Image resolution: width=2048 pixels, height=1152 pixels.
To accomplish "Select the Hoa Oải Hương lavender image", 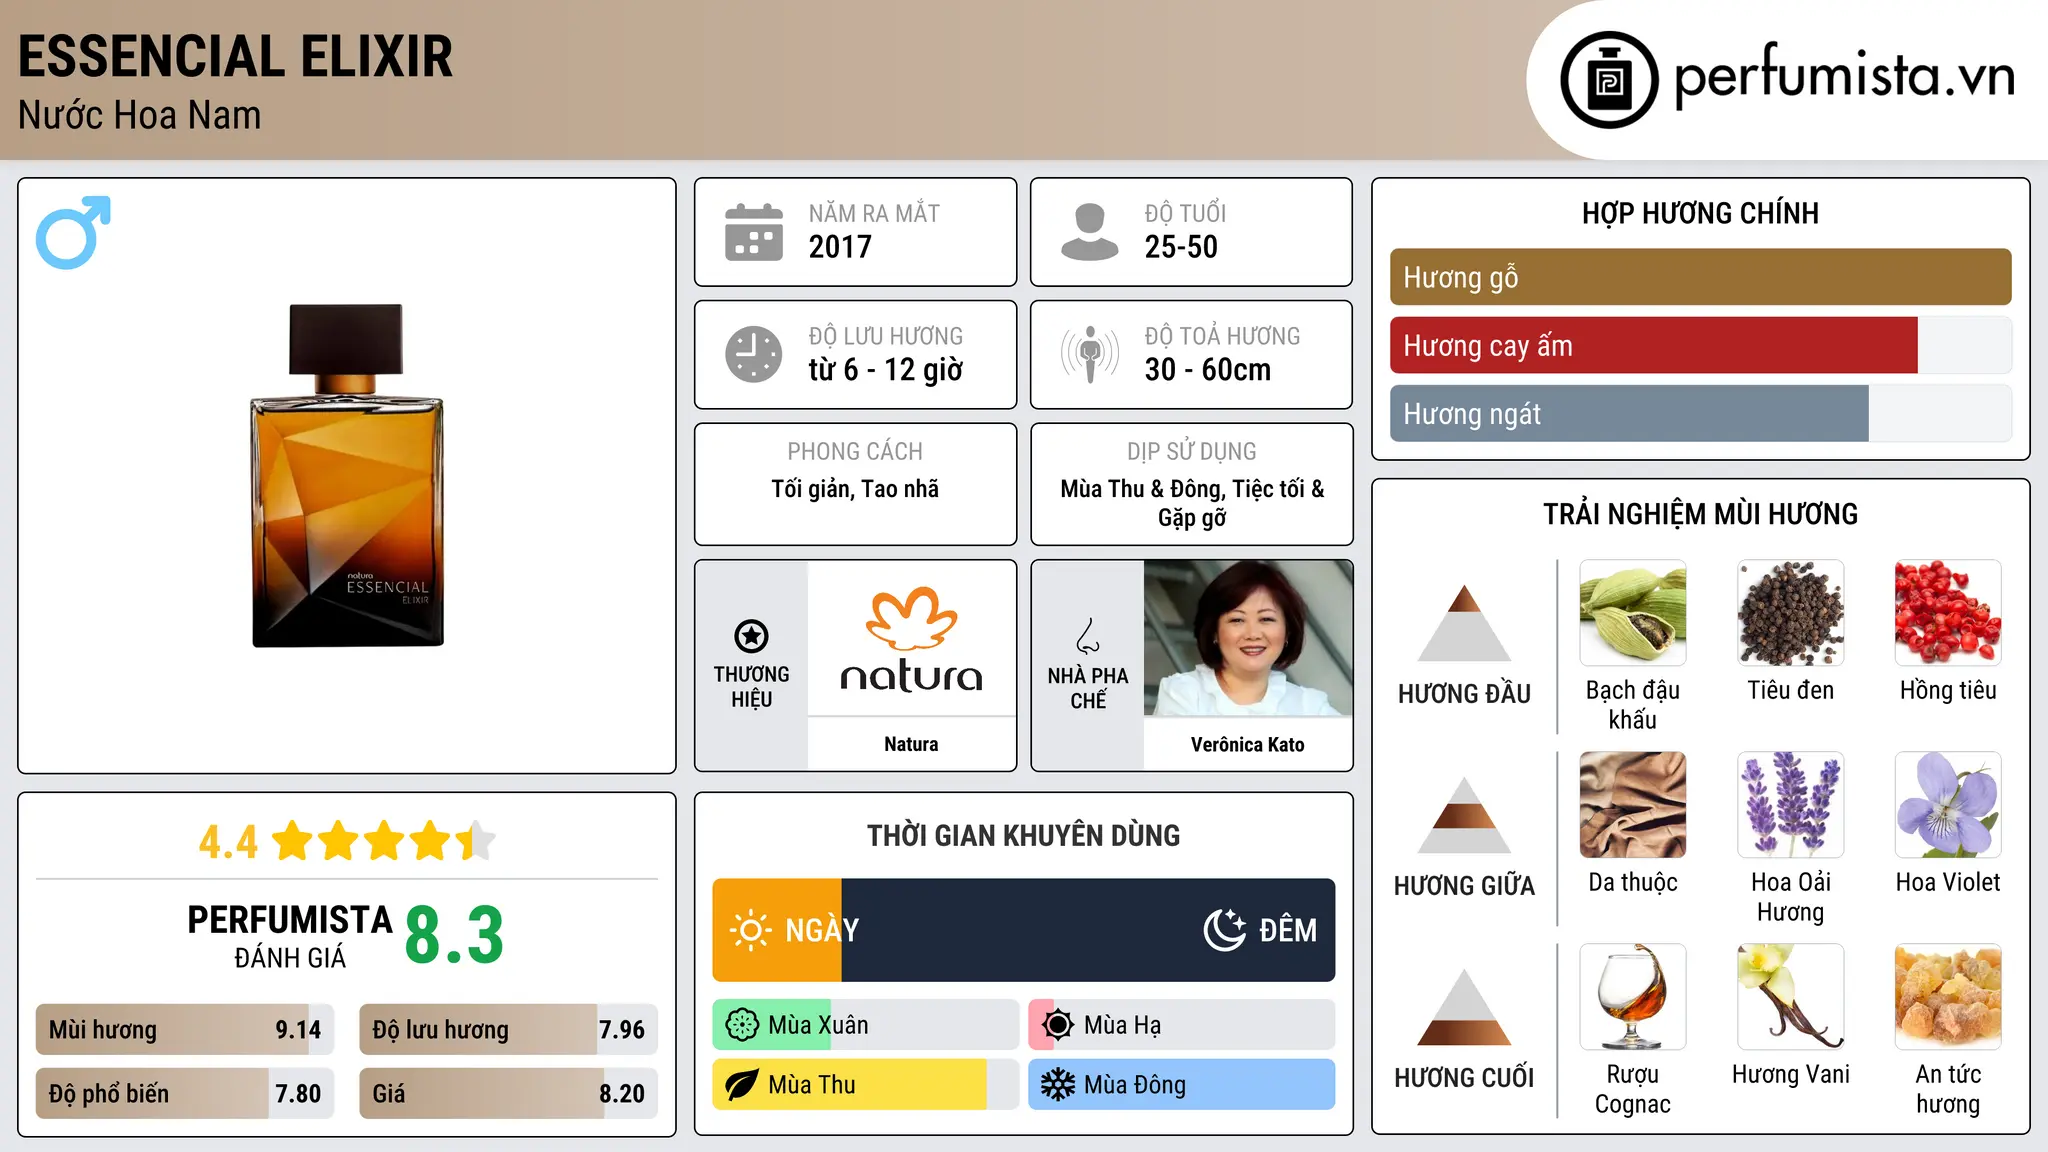I will pos(1791,805).
